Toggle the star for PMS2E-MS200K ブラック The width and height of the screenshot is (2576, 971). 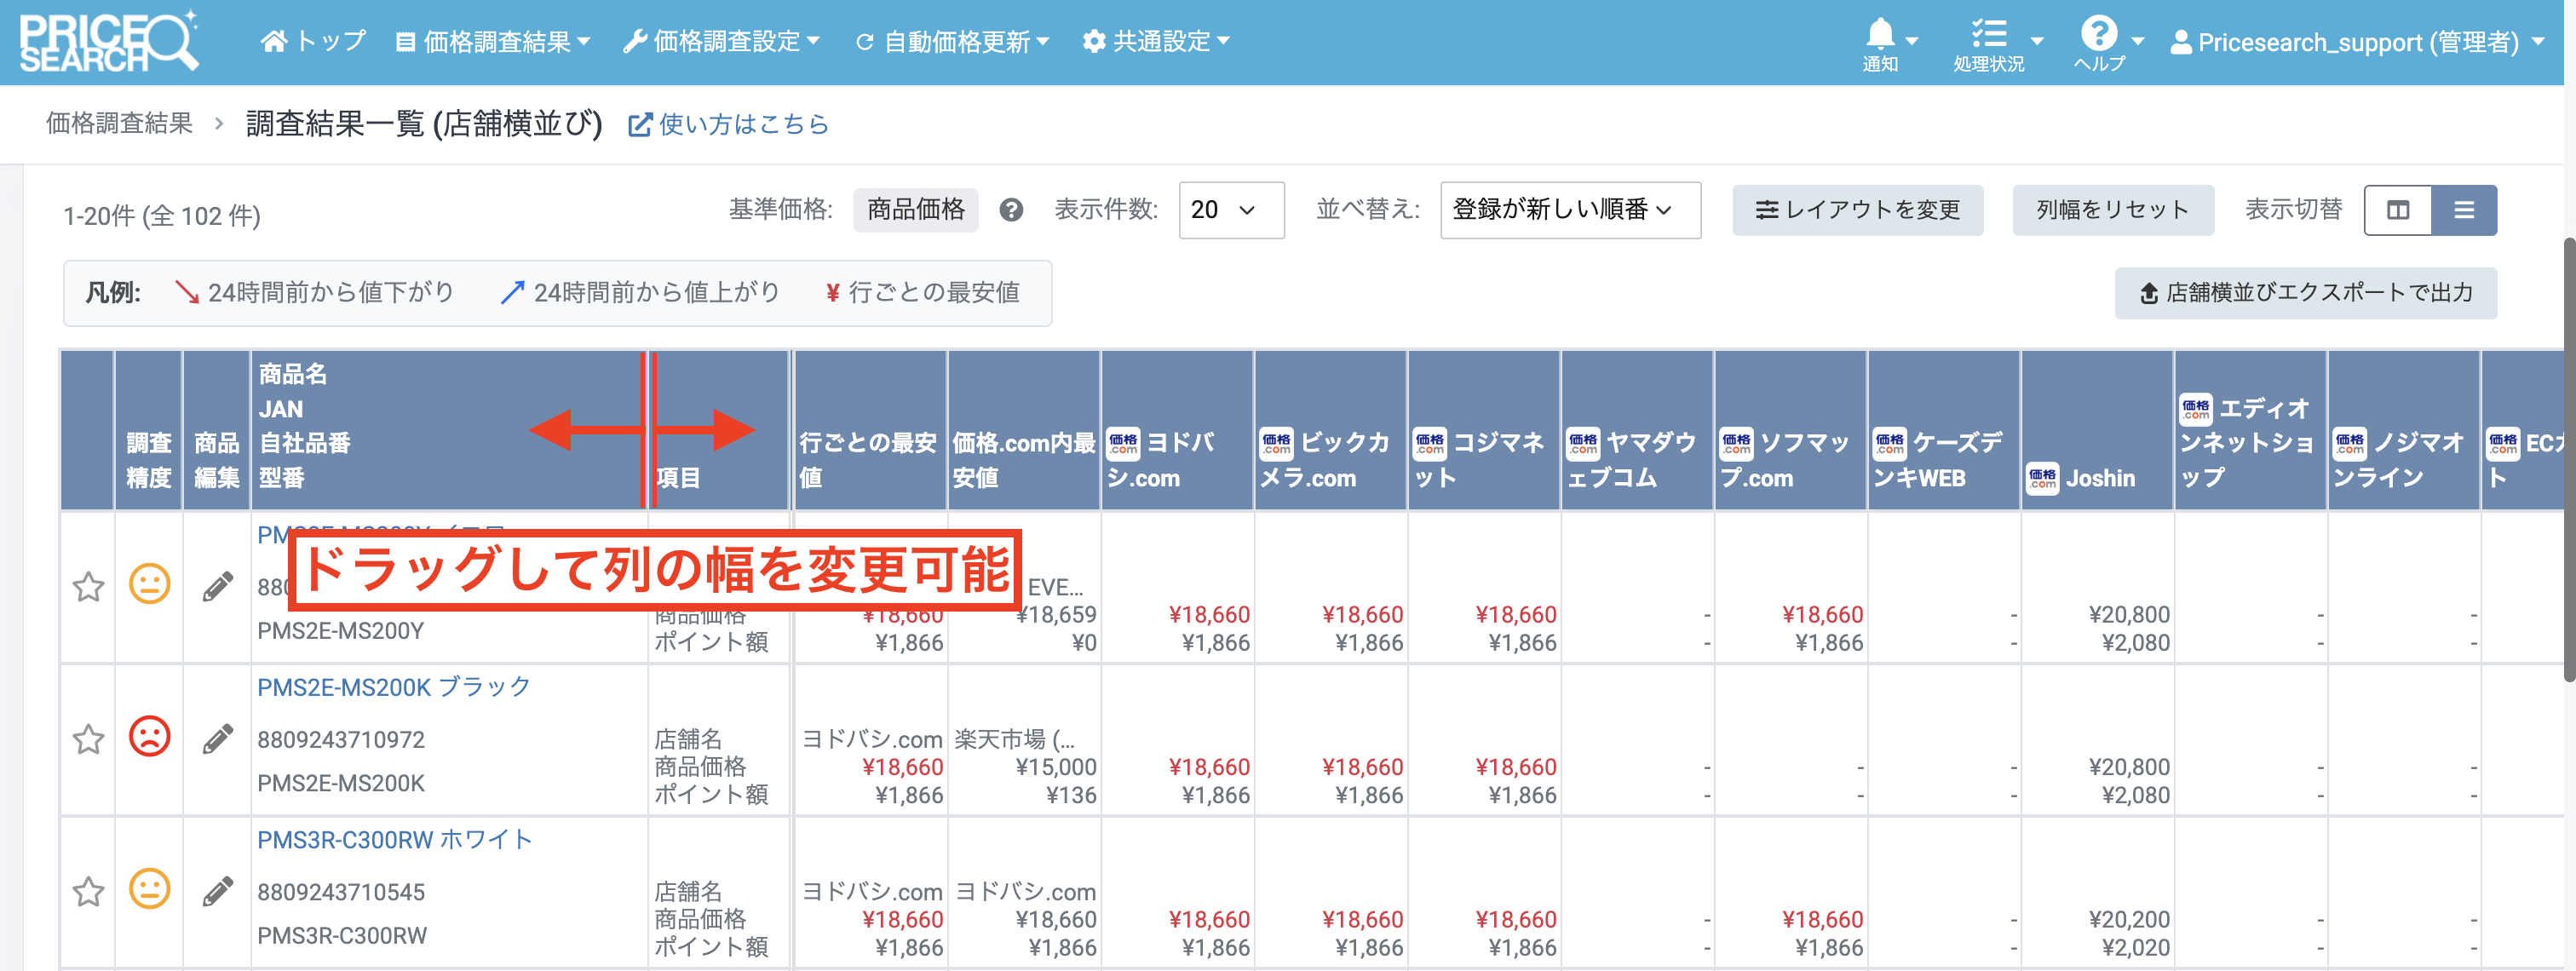coord(89,739)
